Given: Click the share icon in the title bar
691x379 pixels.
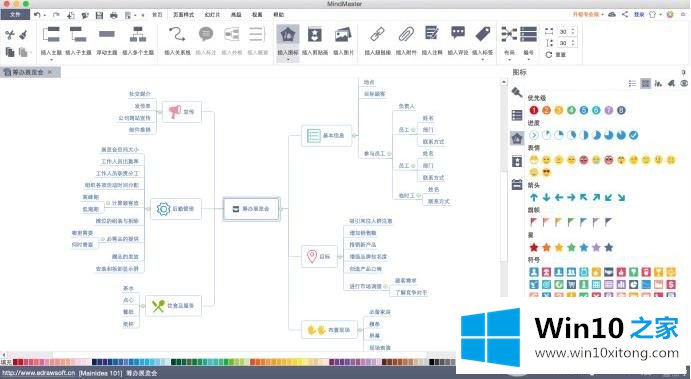Looking at the screenshot, I should click(625, 15).
